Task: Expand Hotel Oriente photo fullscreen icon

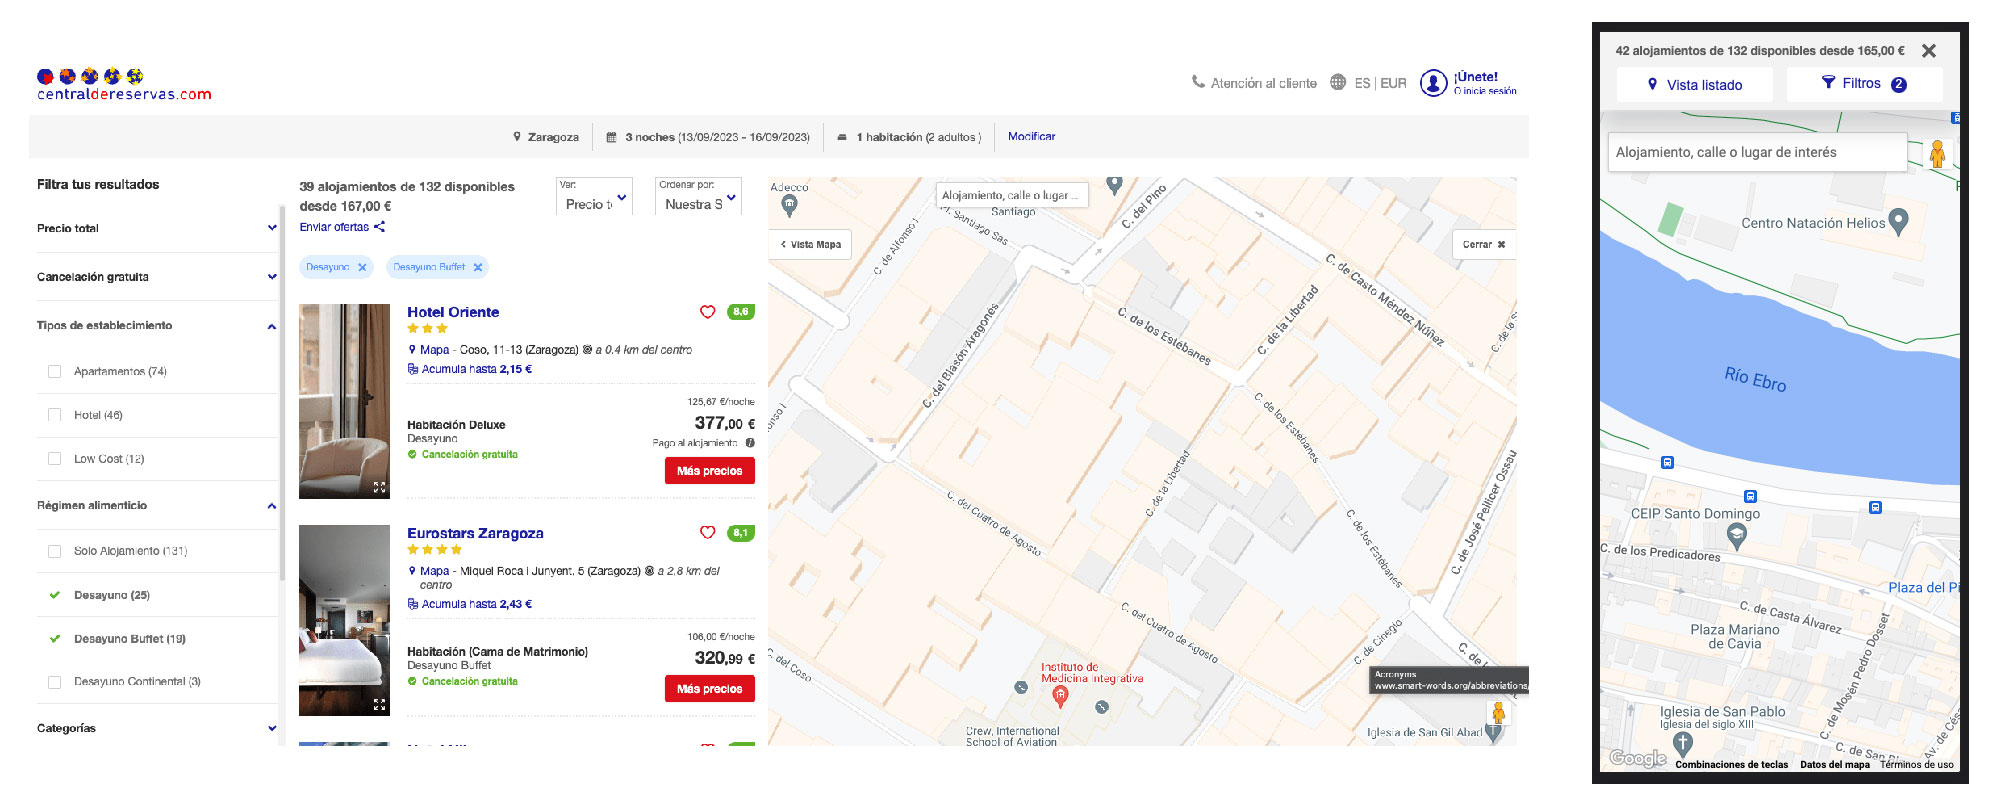Action: [380, 487]
